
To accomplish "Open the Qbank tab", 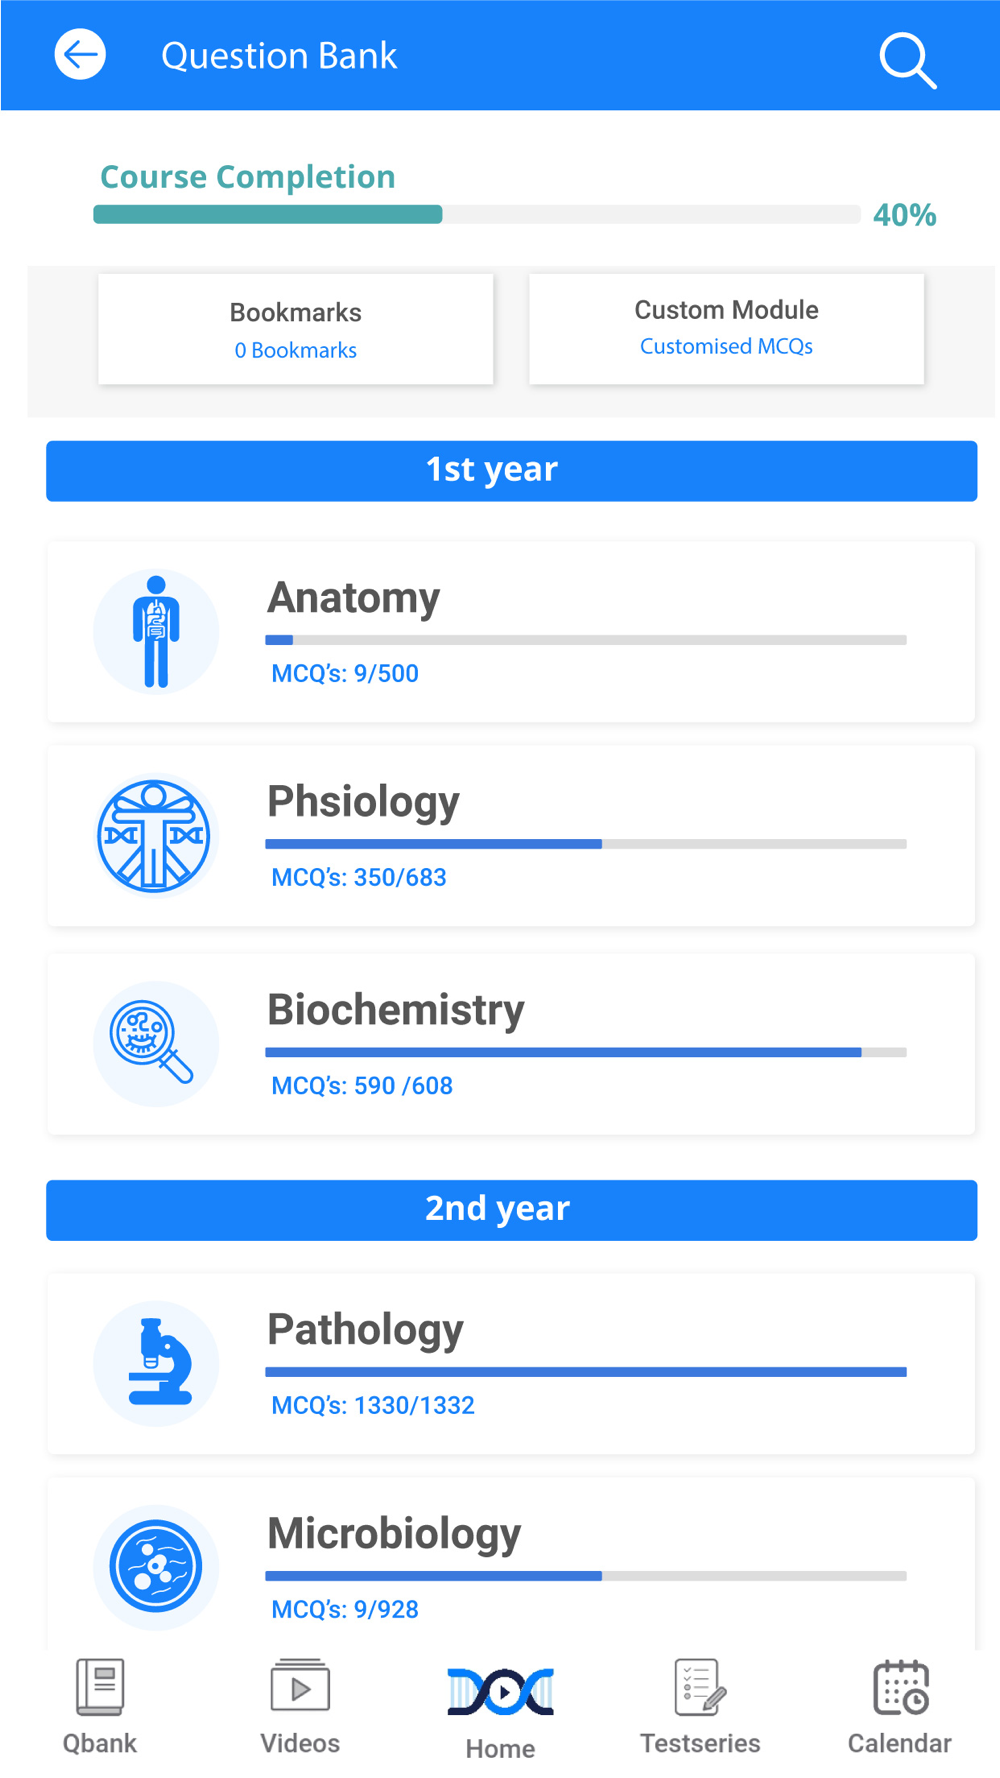I will pyautogui.click(x=100, y=1706).
